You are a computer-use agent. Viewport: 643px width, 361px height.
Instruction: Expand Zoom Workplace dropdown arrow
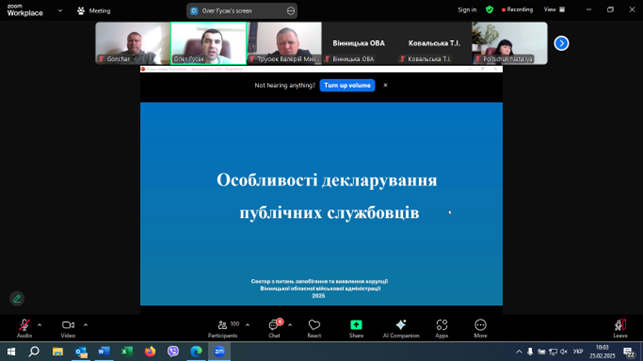60,11
